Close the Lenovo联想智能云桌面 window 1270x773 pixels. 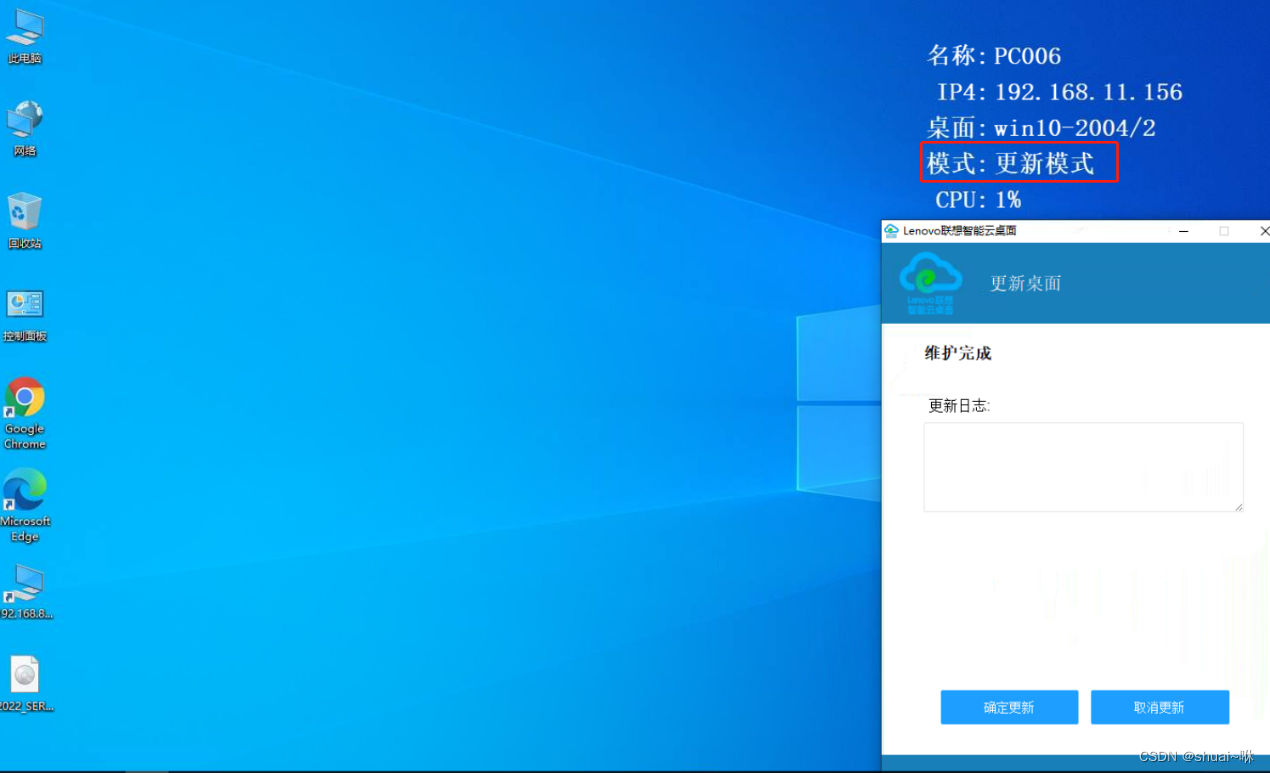1263,231
